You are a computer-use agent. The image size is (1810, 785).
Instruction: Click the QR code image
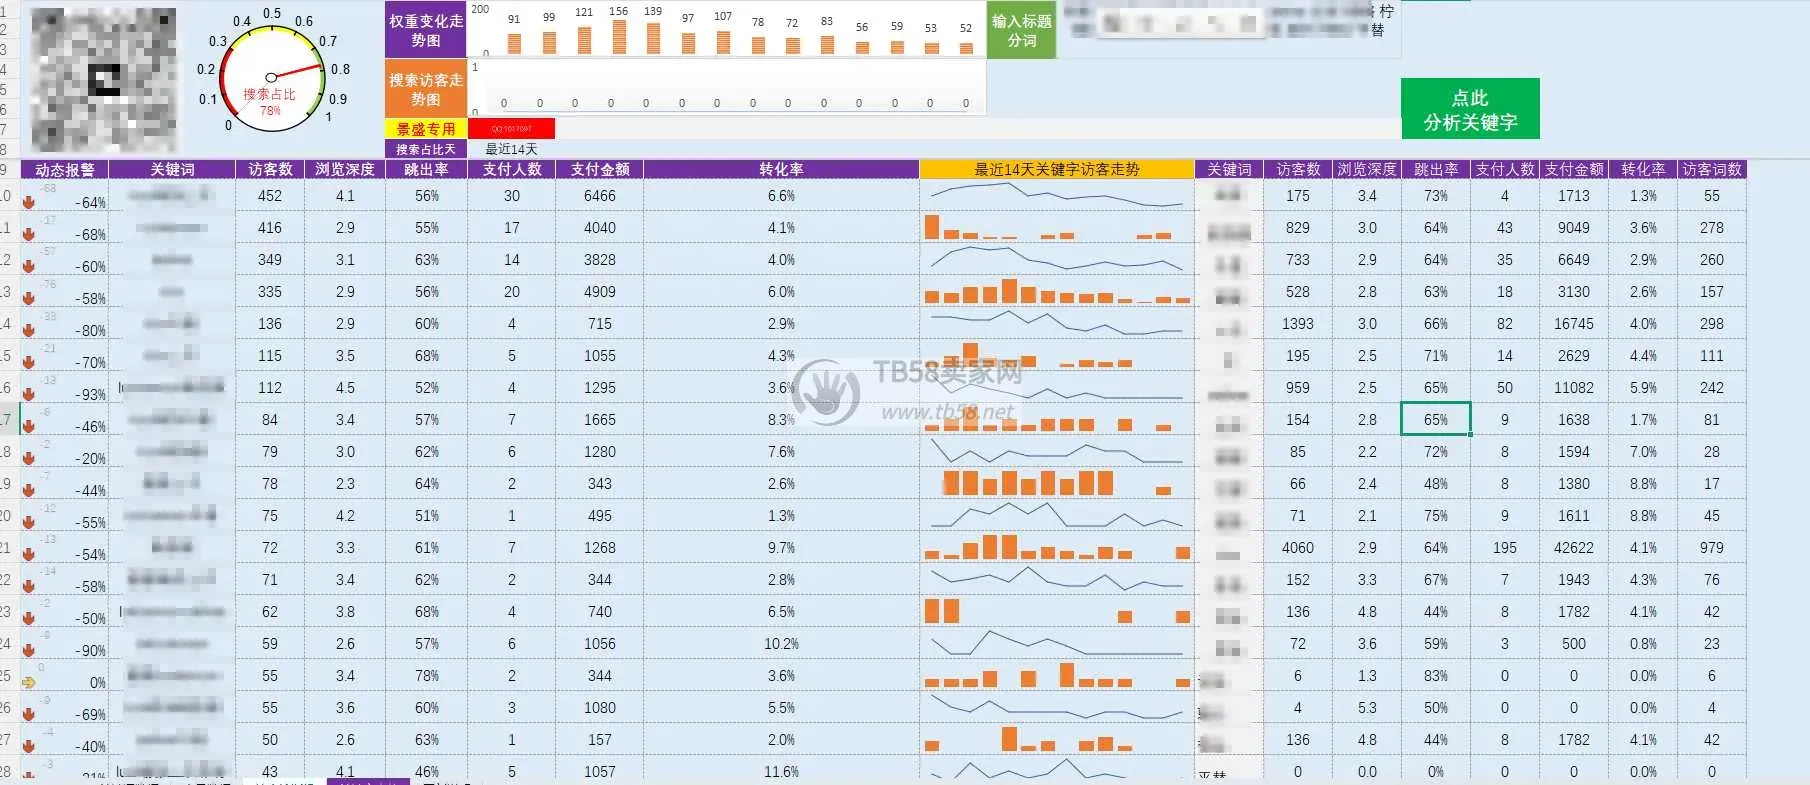[104, 79]
